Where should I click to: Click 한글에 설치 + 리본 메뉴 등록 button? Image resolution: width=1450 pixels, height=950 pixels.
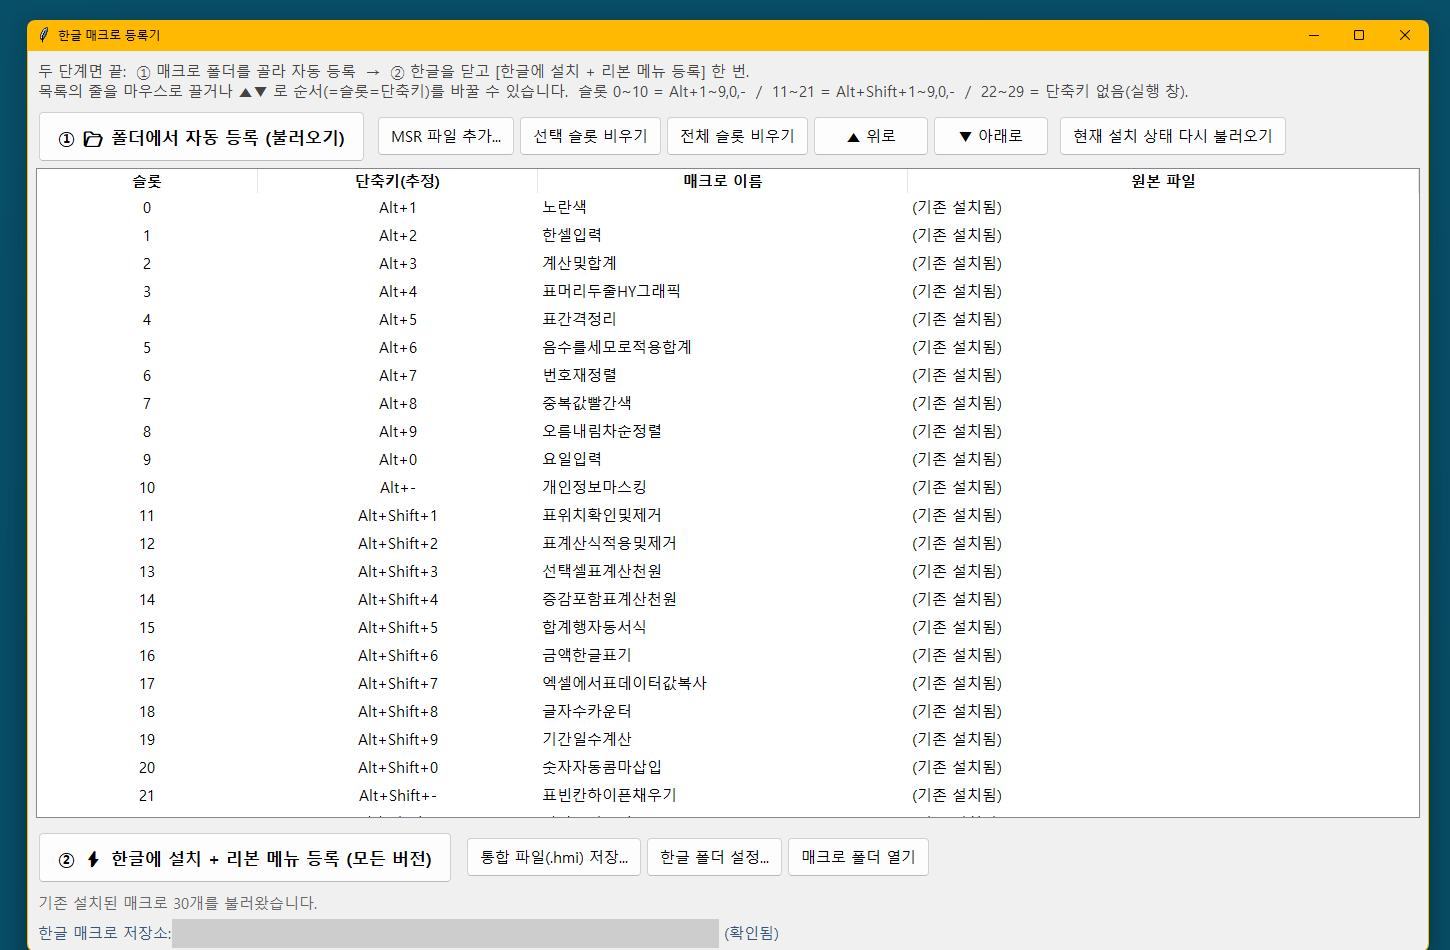point(245,858)
